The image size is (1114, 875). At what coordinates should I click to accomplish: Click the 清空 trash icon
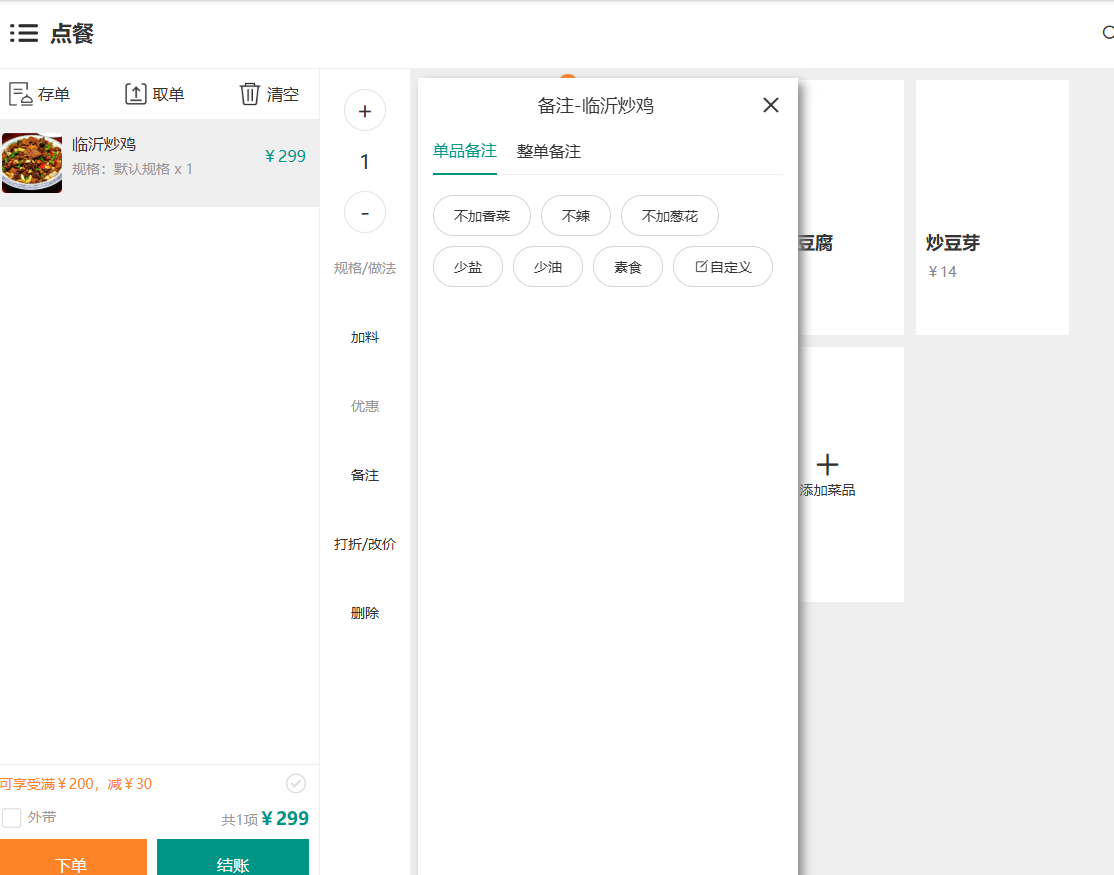click(249, 94)
